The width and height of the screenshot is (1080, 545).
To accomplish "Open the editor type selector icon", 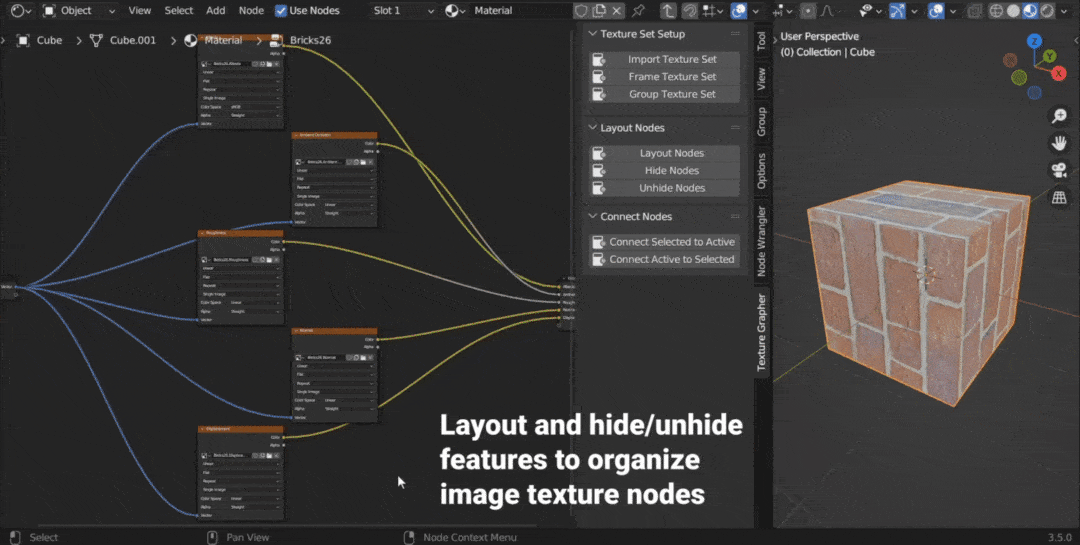I will coord(21,10).
